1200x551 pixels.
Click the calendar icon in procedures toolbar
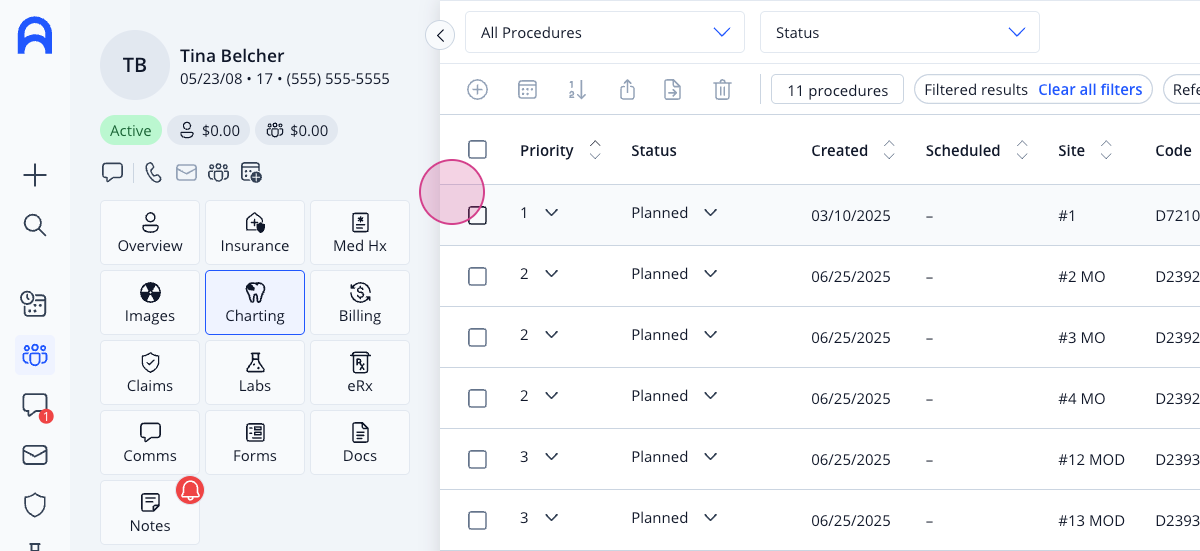click(527, 90)
